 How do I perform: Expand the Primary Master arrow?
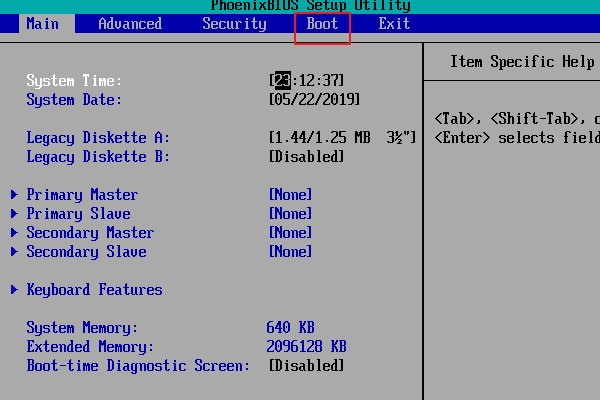point(14,194)
